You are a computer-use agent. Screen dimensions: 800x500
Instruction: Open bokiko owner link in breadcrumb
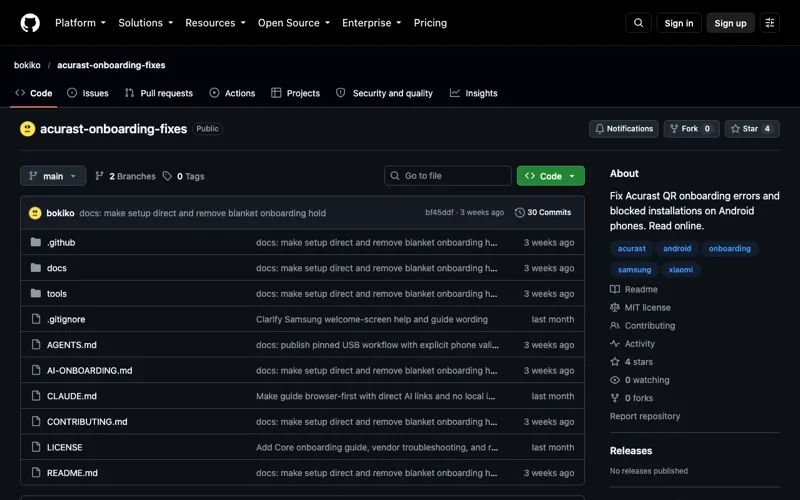pos(27,65)
